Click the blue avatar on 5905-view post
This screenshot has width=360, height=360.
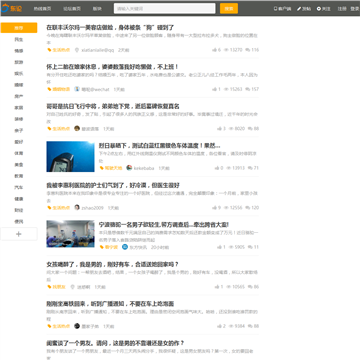click(x=125, y=247)
